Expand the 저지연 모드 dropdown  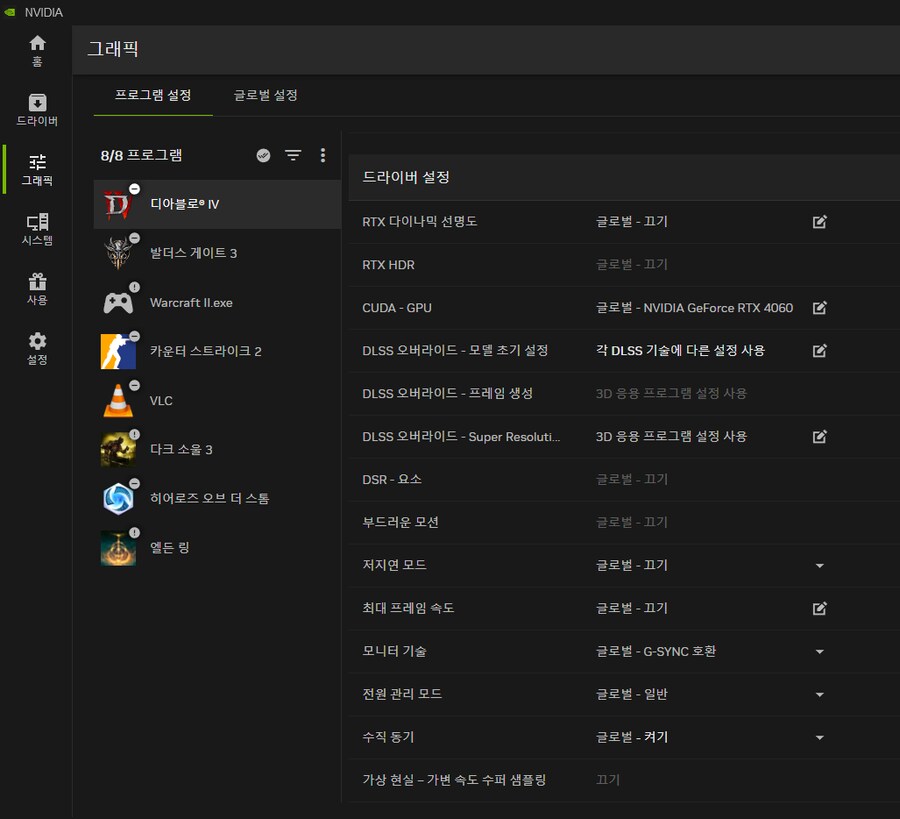point(820,565)
